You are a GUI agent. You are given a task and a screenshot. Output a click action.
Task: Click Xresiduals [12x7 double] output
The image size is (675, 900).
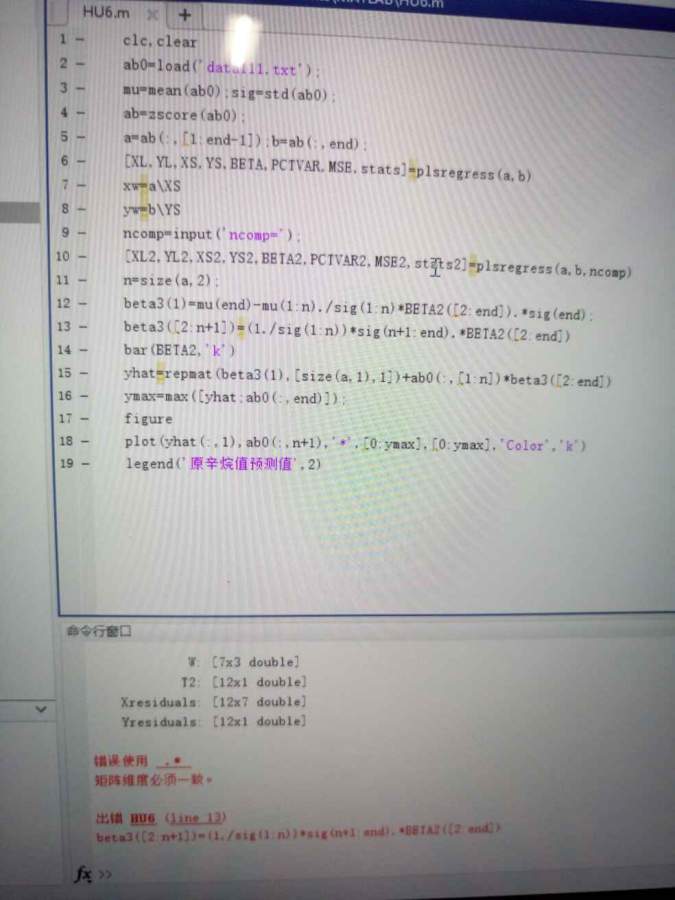point(214,702)
